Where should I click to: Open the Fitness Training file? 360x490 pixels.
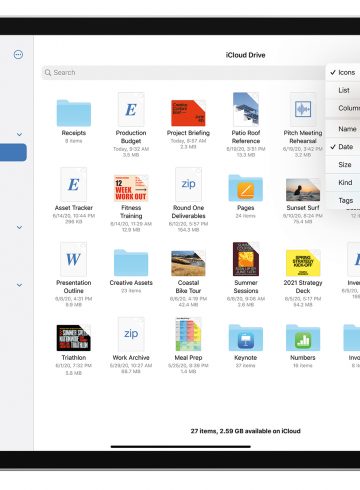[131, 188]
